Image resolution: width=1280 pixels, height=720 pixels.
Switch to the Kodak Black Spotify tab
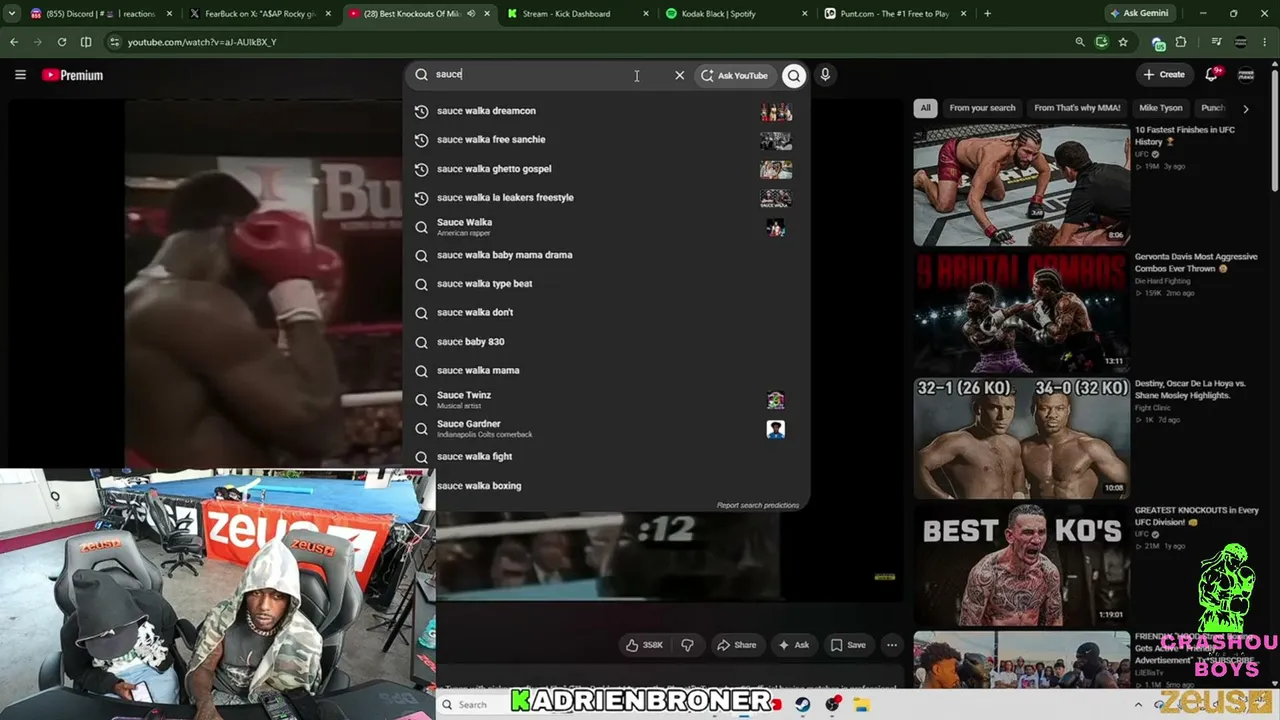[735, 14]
